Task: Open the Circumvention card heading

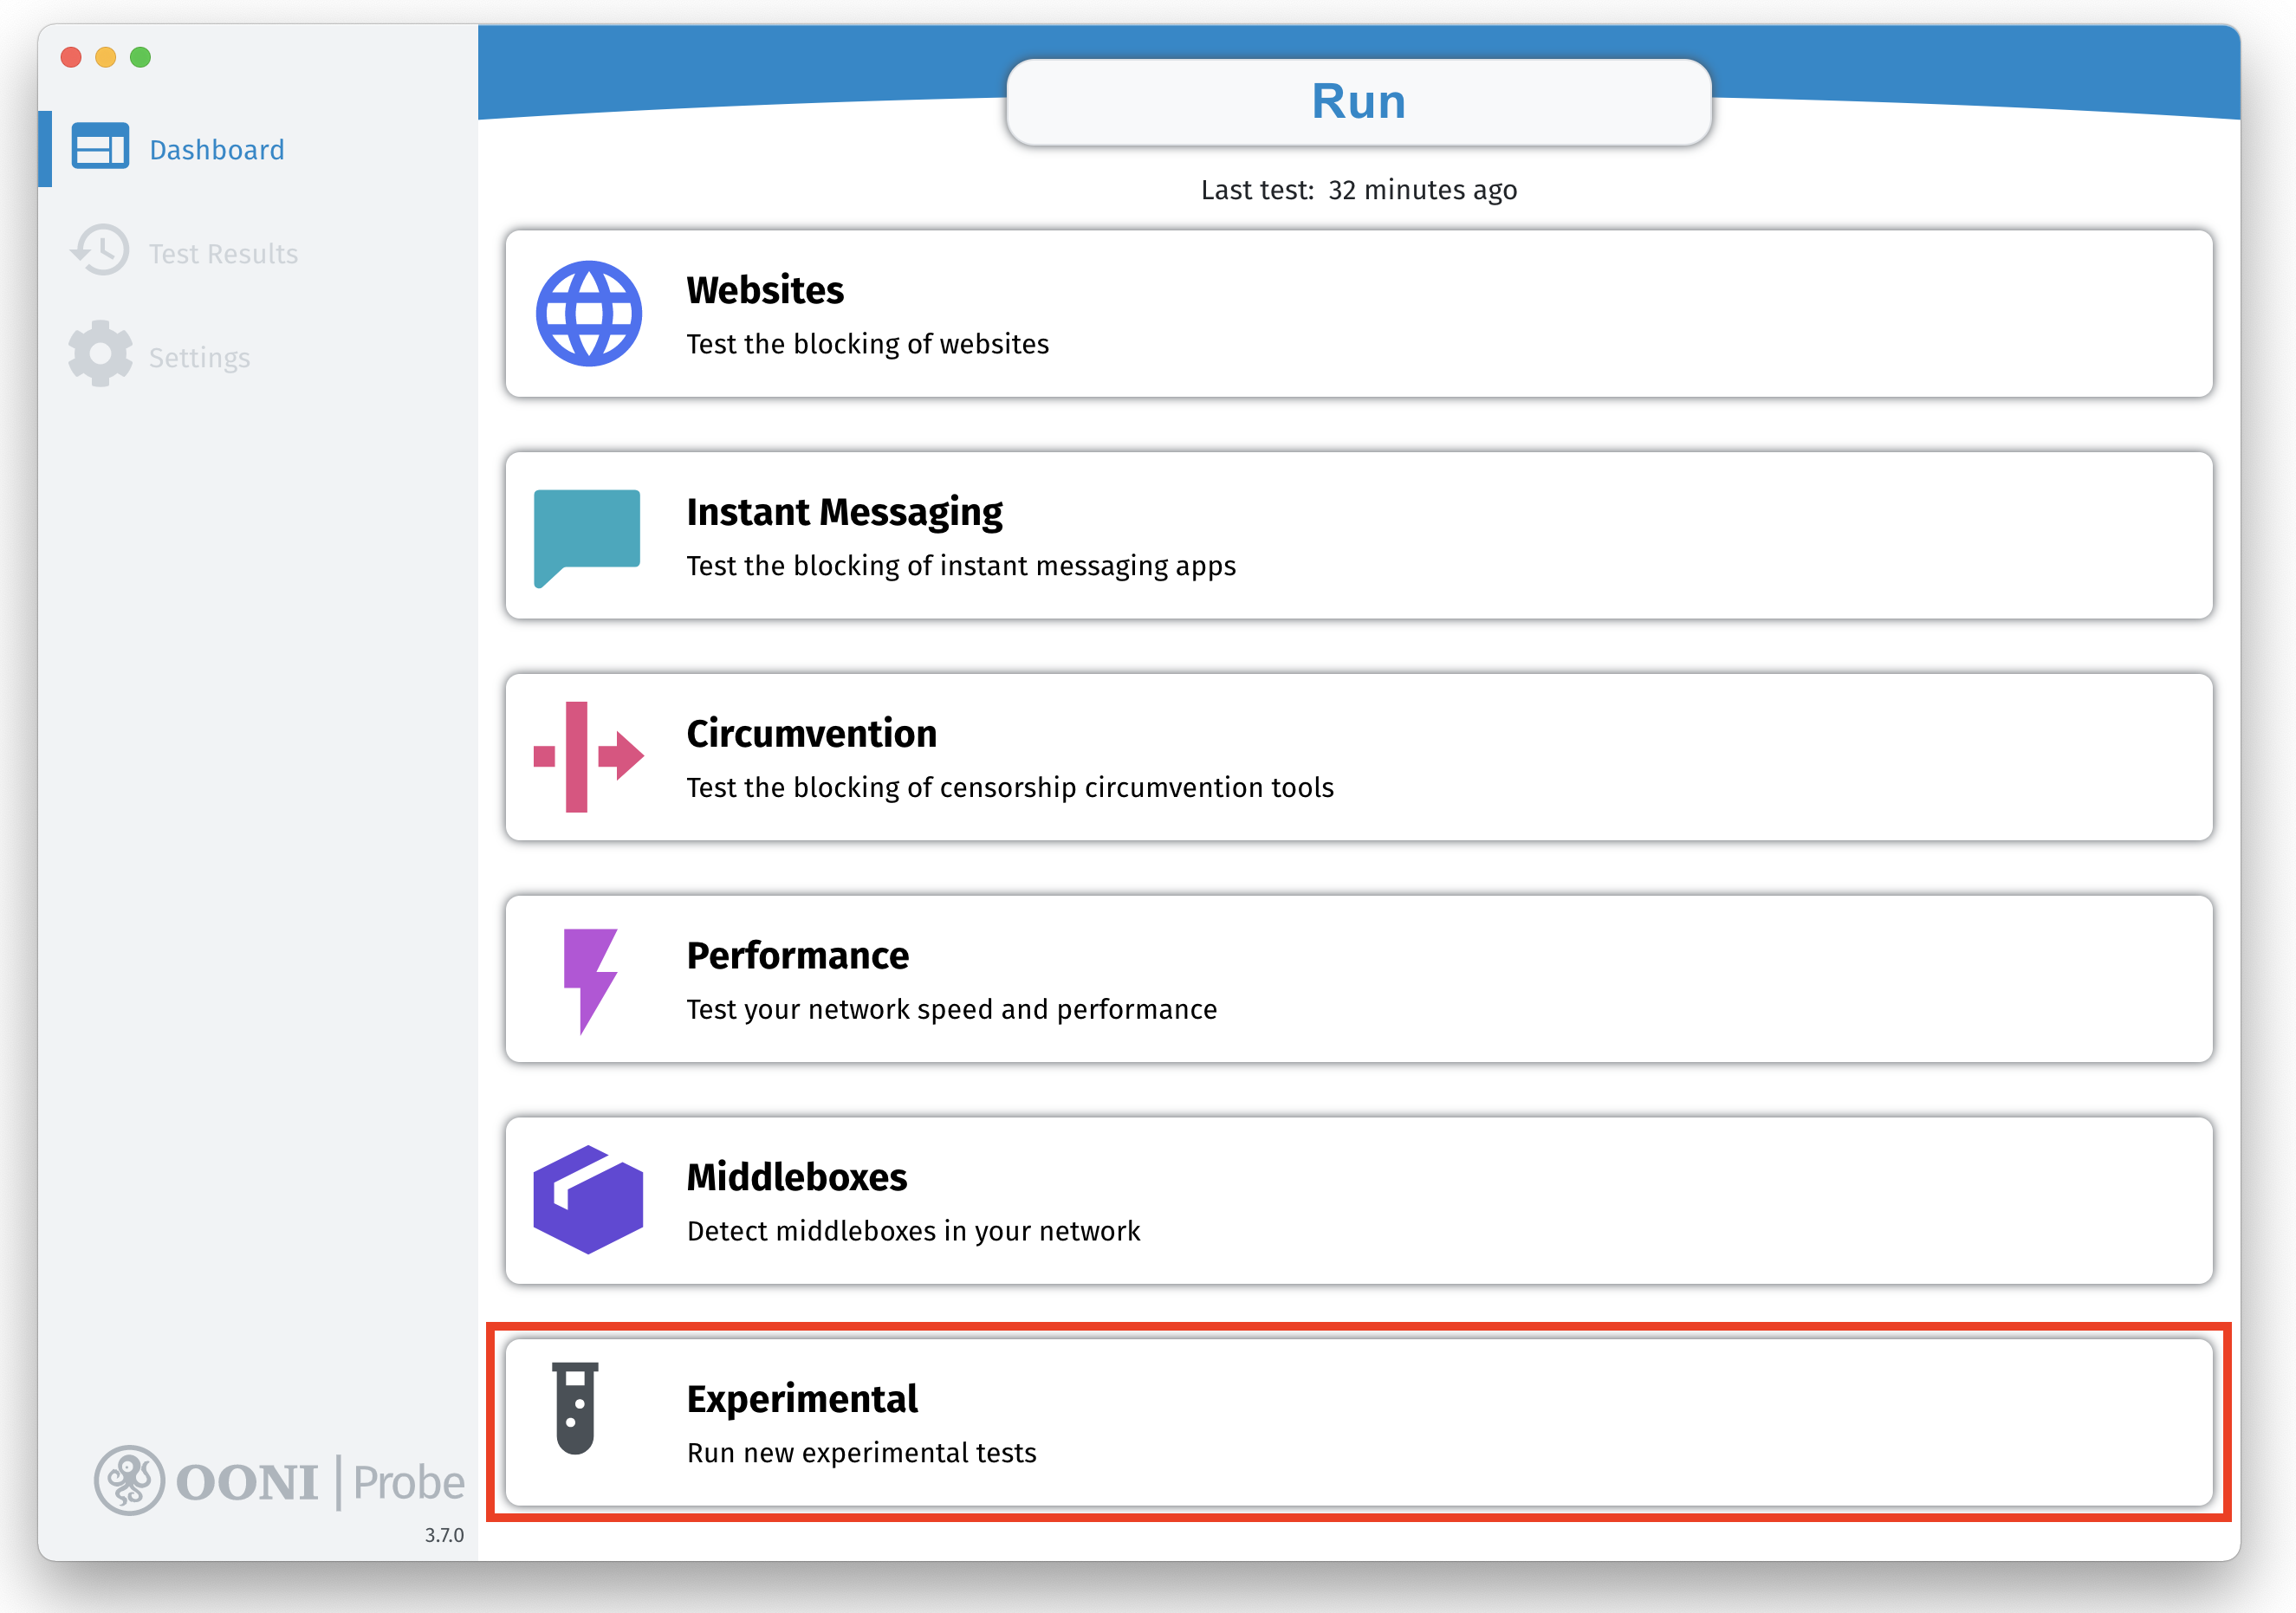Action: click(x=811, y=734)
